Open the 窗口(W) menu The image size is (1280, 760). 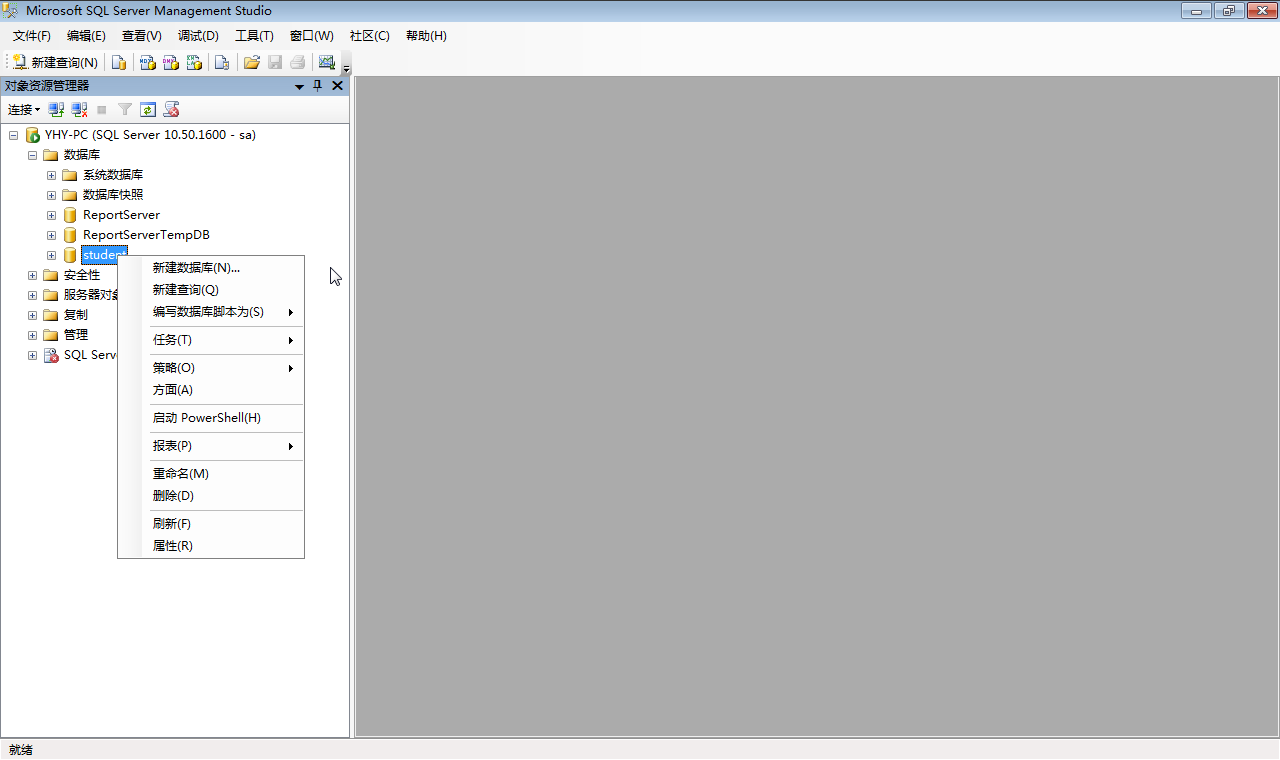click(x=312, y=35)
